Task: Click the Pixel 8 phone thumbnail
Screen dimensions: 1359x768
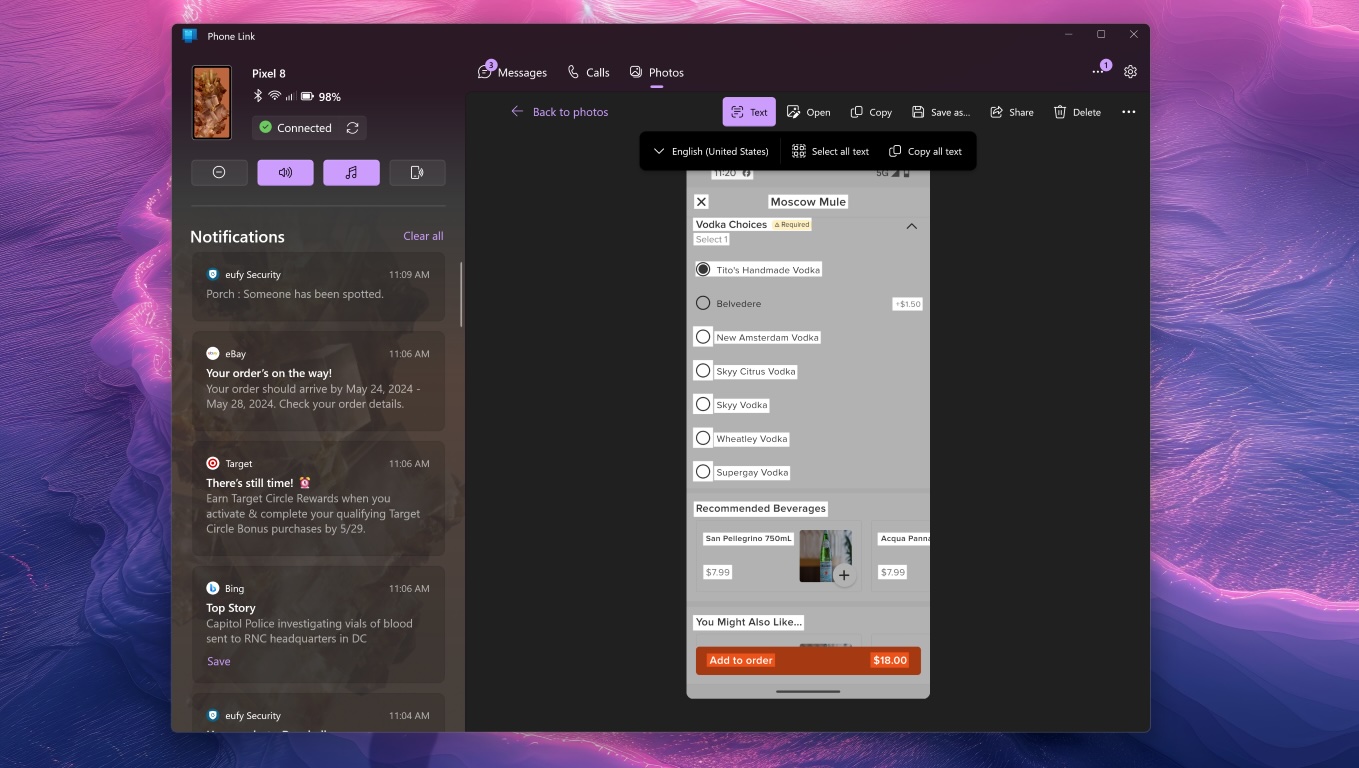Action: pyautogui.click(x=212, y=102)
